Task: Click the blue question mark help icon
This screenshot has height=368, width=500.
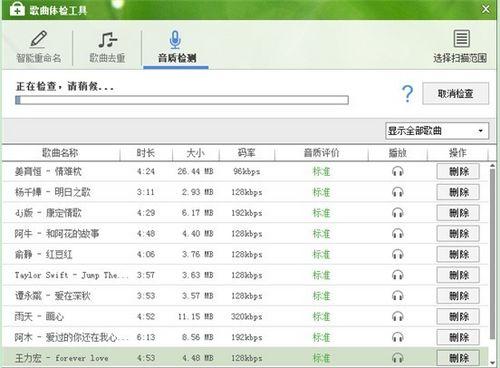Action: click(407, 94)
